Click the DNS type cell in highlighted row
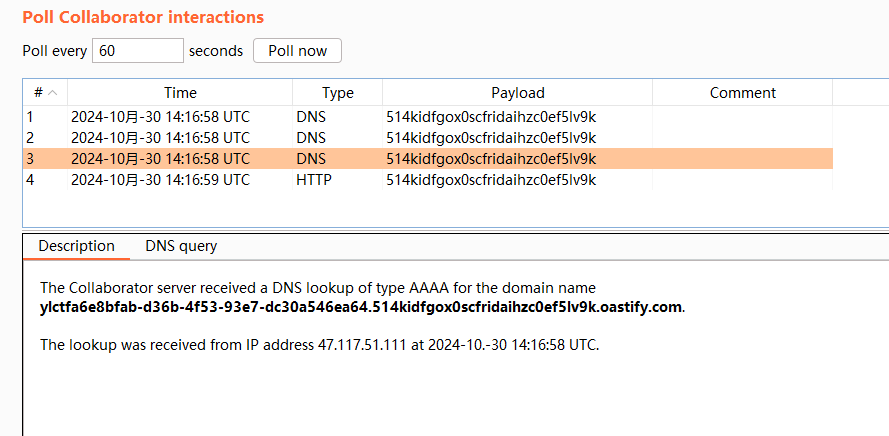Screen dimensions: 889x436 pos(311,159)
